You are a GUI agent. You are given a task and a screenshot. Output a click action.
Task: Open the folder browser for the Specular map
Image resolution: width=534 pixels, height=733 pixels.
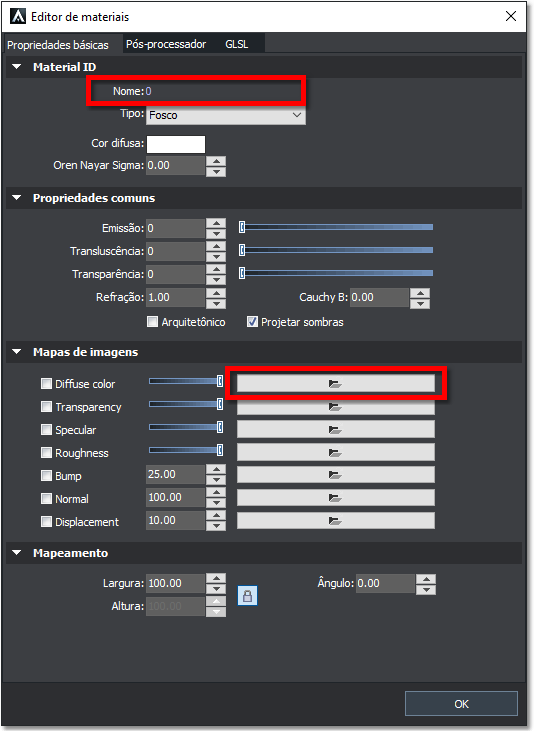point(335,429)
